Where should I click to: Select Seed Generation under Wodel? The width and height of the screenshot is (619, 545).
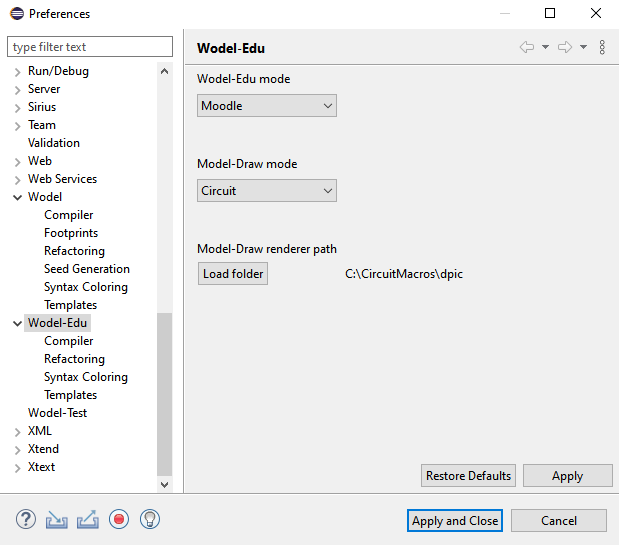pos(87,269)
